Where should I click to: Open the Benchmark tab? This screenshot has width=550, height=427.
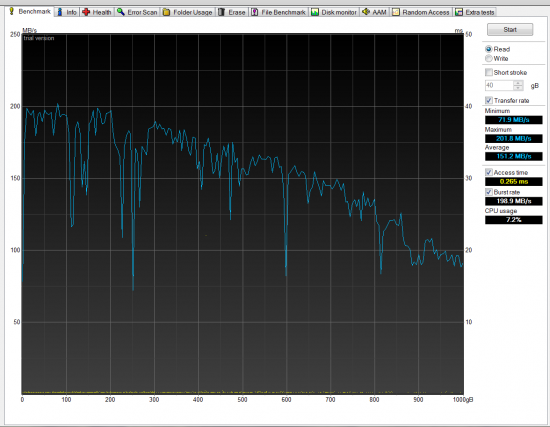point(30,11)
